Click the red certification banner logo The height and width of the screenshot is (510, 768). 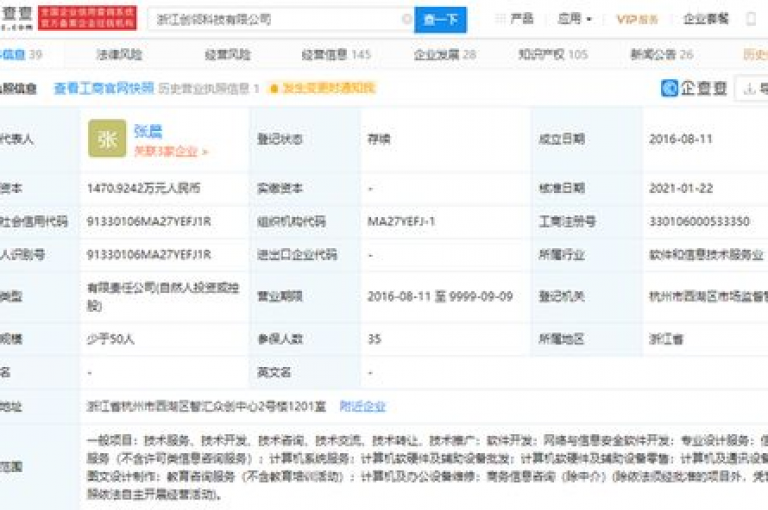(88, 18)
